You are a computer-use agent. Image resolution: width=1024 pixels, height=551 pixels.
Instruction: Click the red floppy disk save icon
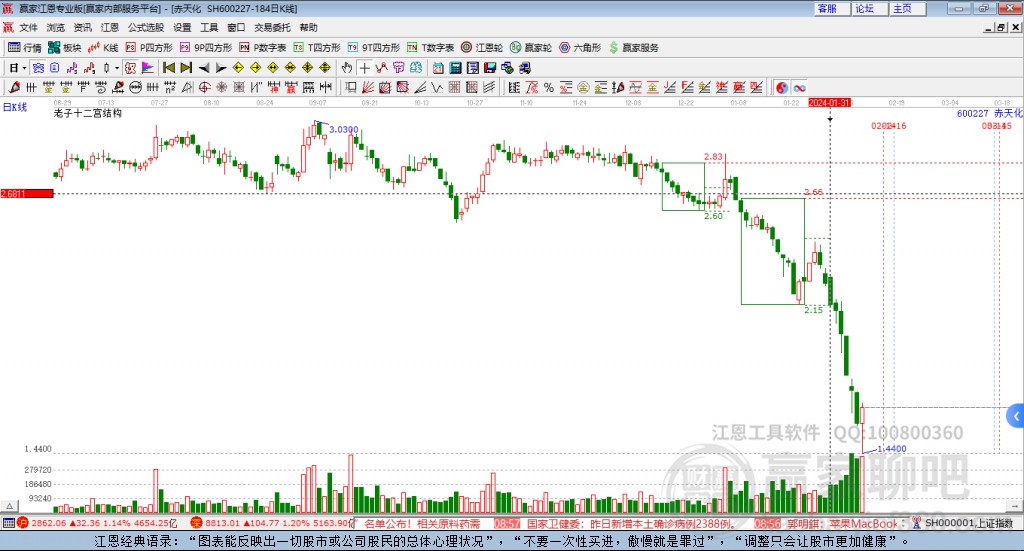coord(490,68)
